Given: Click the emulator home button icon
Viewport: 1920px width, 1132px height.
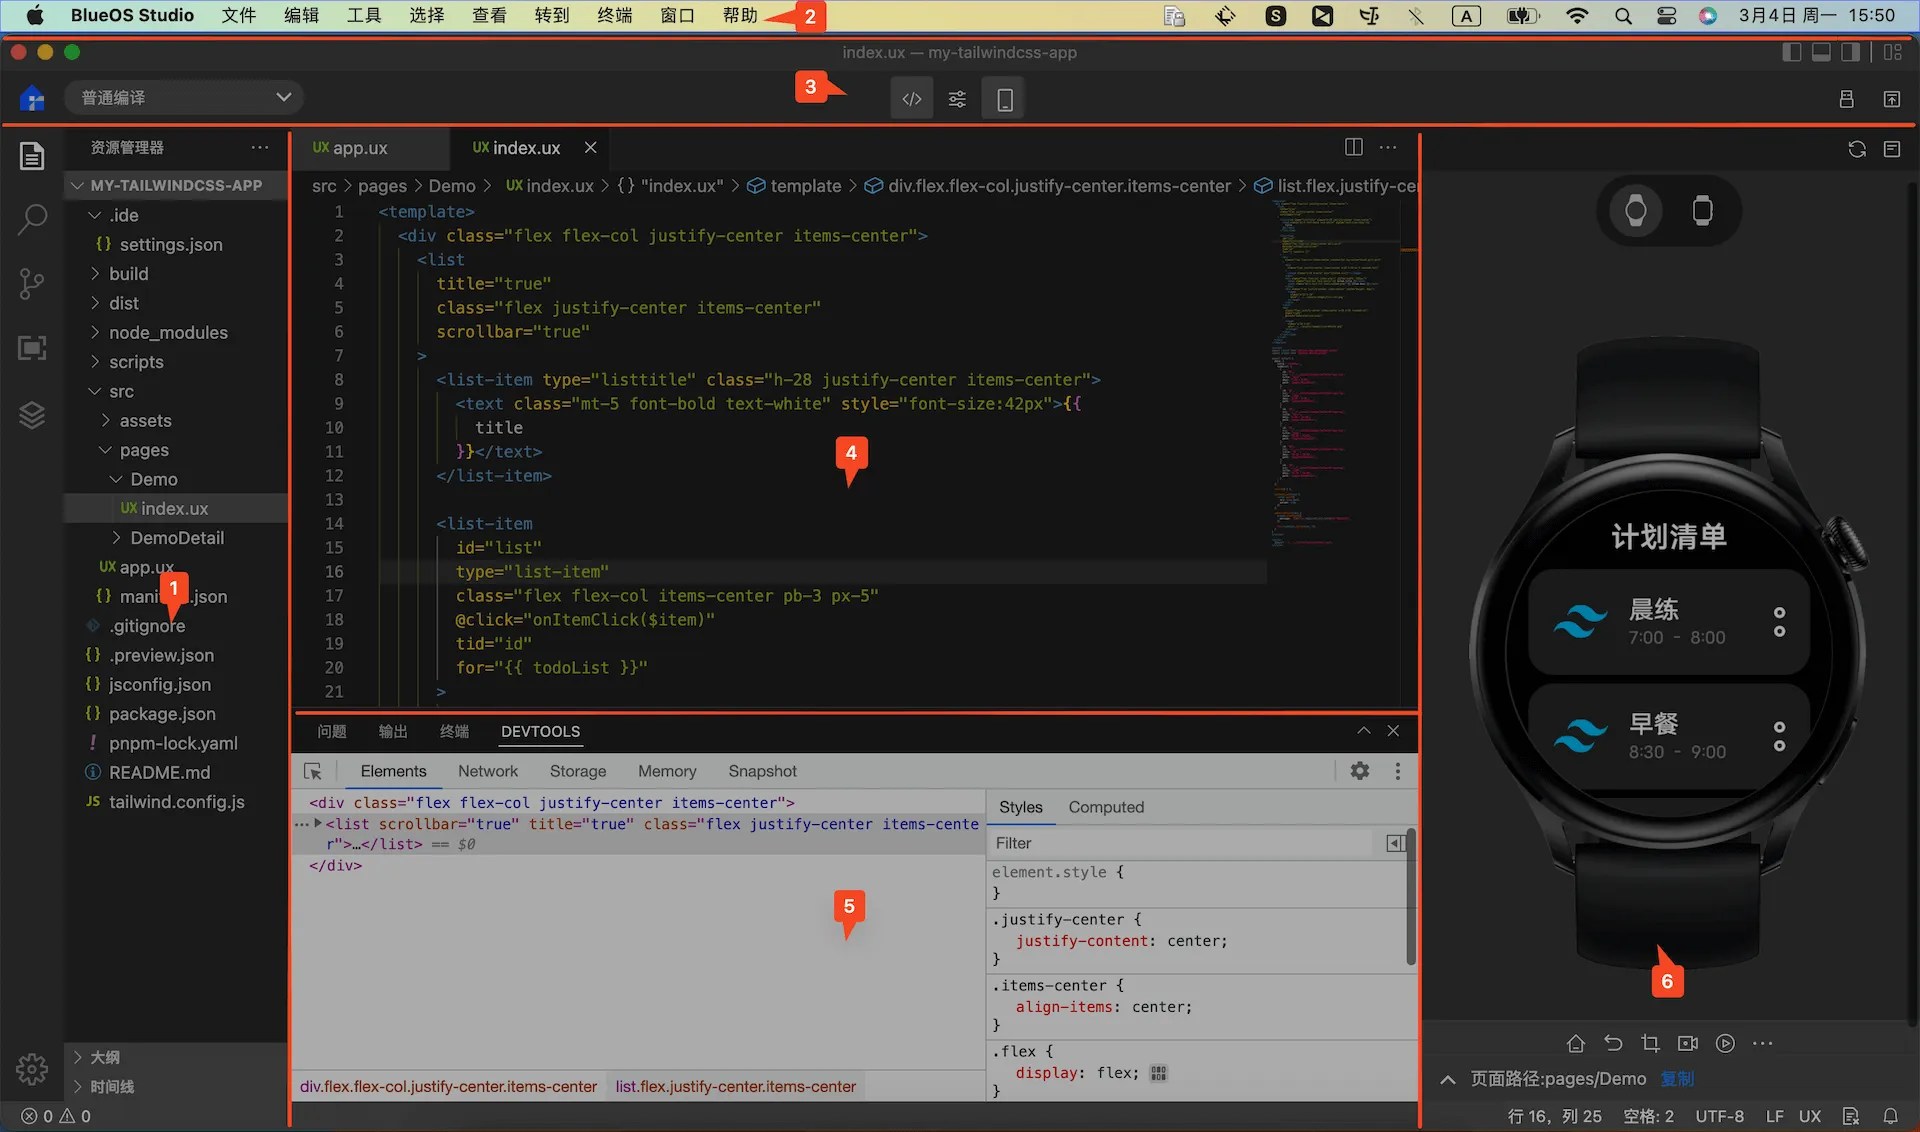Looking at the screenshot, I should point(1576,1043).
